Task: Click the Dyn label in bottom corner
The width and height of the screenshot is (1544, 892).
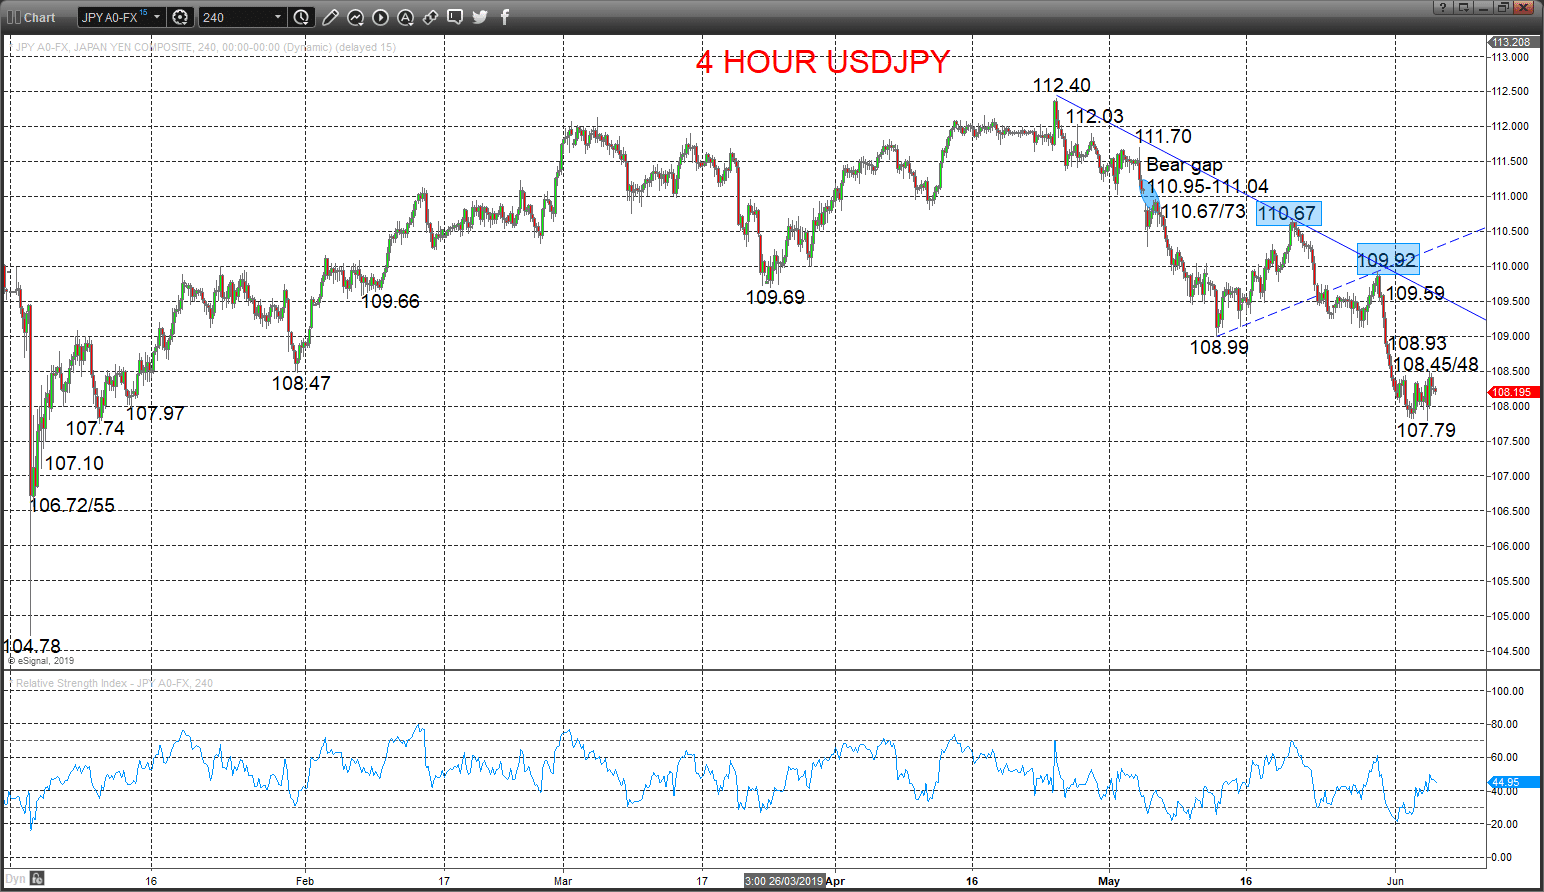Action: [x=15, y=879]
